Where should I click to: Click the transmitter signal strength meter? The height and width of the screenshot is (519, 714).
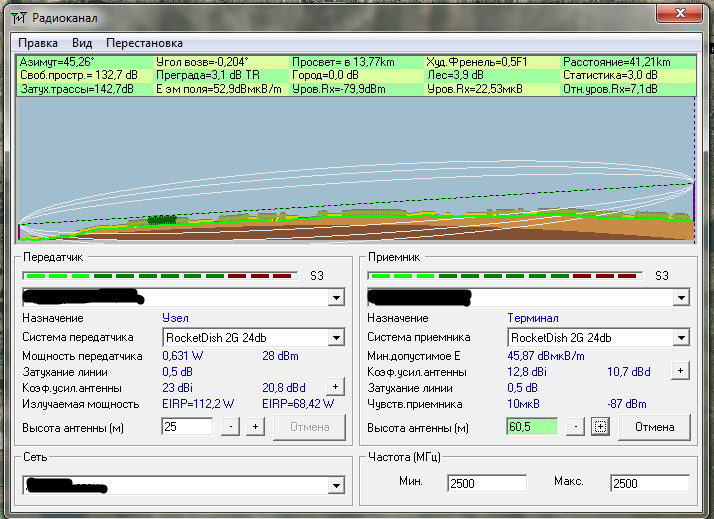159,275
